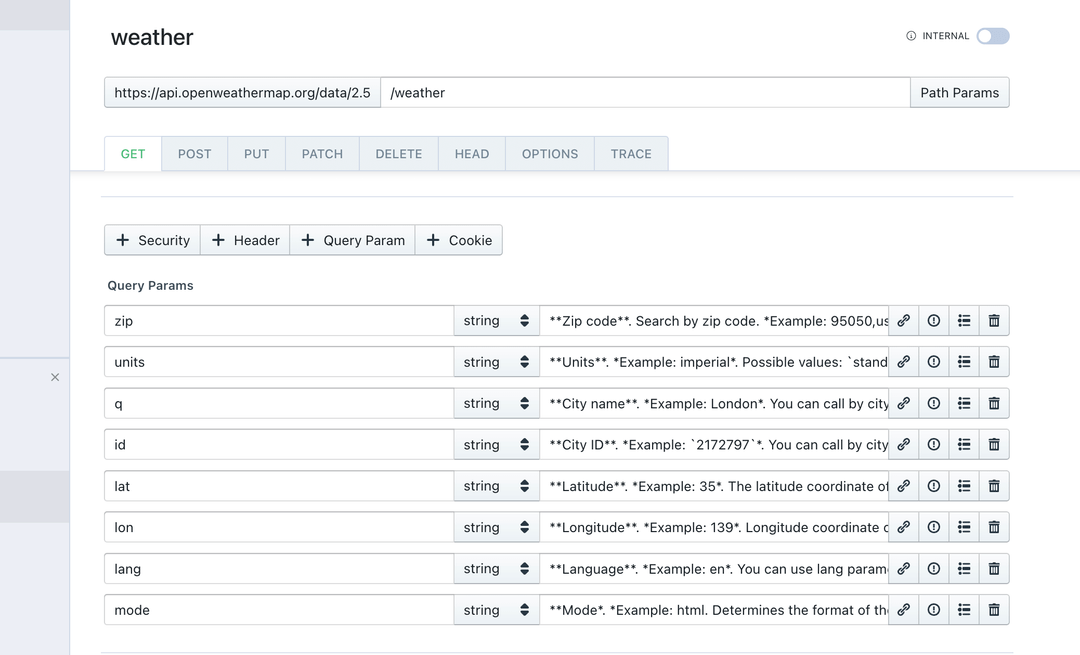
Task: Expand the type selector for mode parameter
Action: click(x=496, y=610)
